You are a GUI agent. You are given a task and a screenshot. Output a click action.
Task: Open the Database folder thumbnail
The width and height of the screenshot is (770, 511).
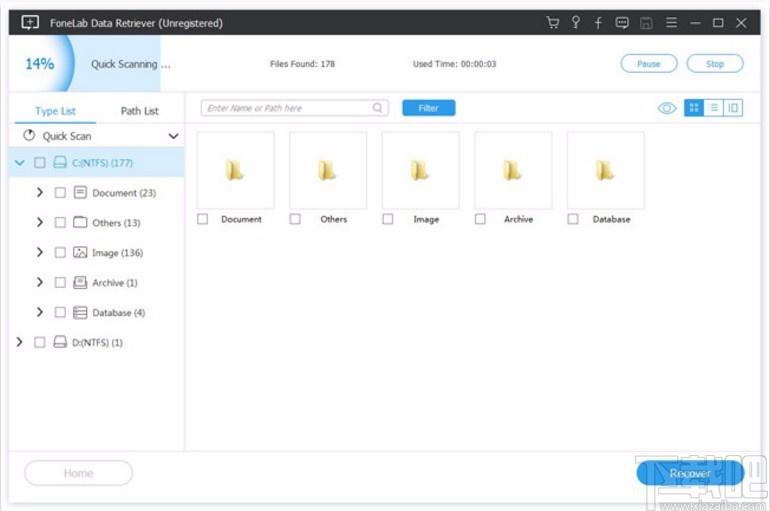605,170
